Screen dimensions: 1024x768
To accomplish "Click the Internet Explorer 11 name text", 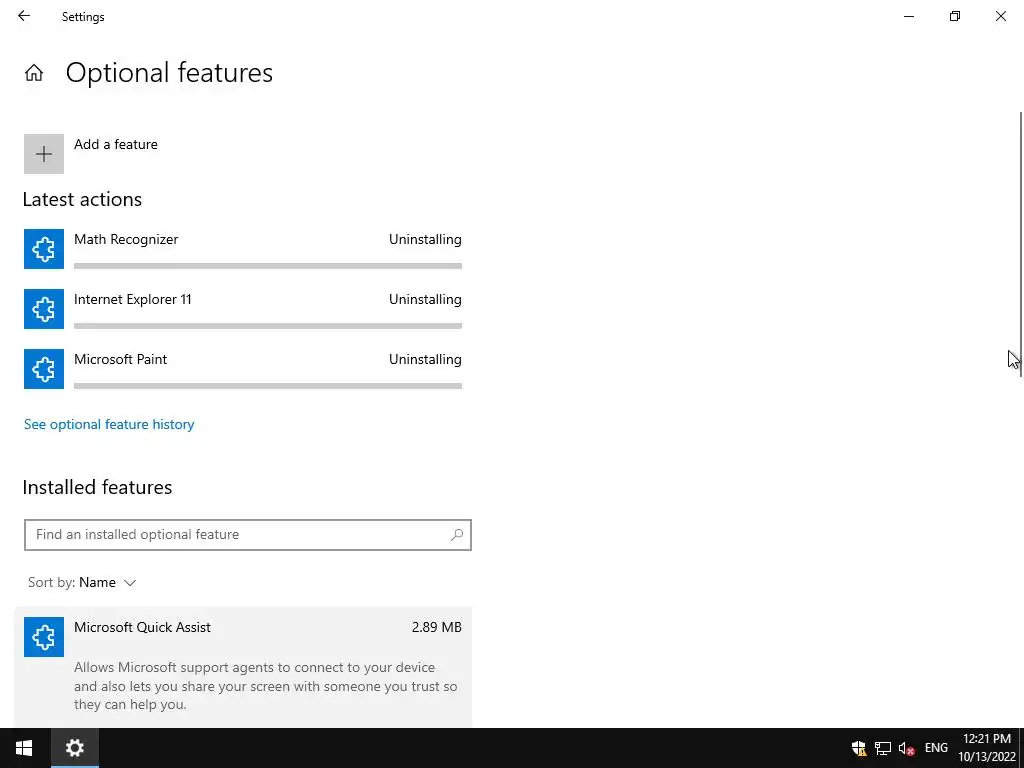I will point(133,300).
